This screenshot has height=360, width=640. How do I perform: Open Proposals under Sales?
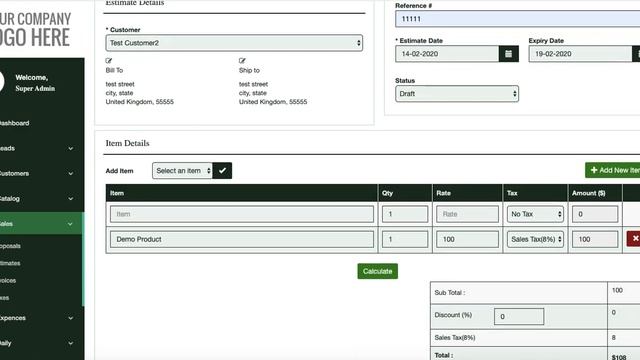point(10,246)
